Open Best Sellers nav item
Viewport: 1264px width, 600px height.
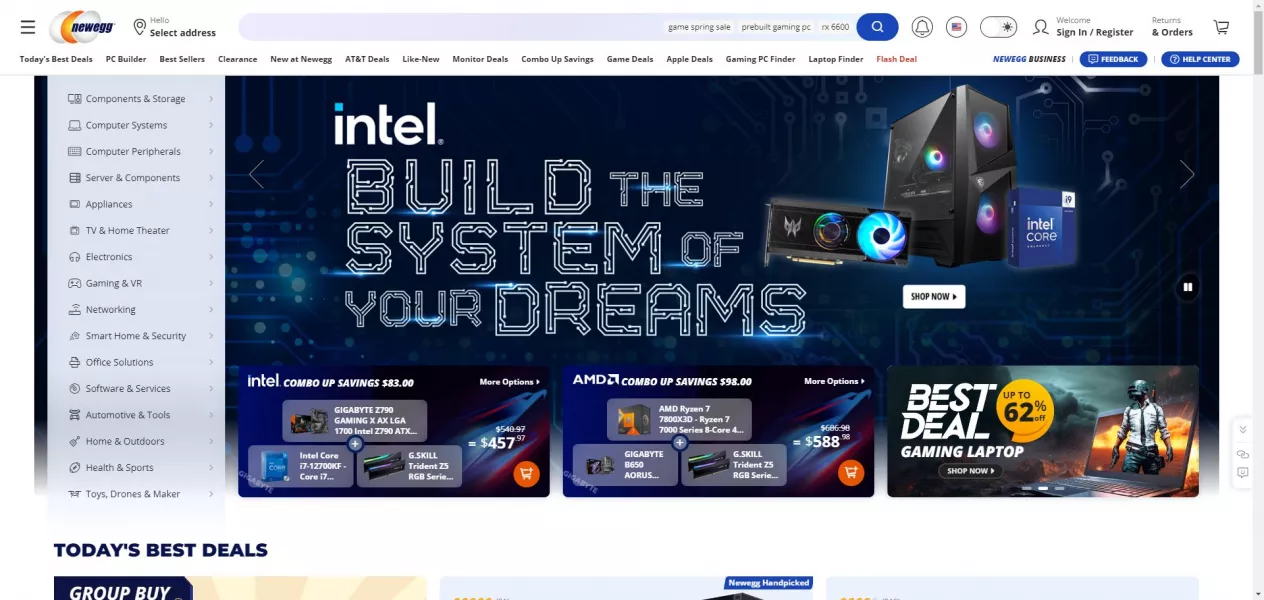tap(182, 59)
